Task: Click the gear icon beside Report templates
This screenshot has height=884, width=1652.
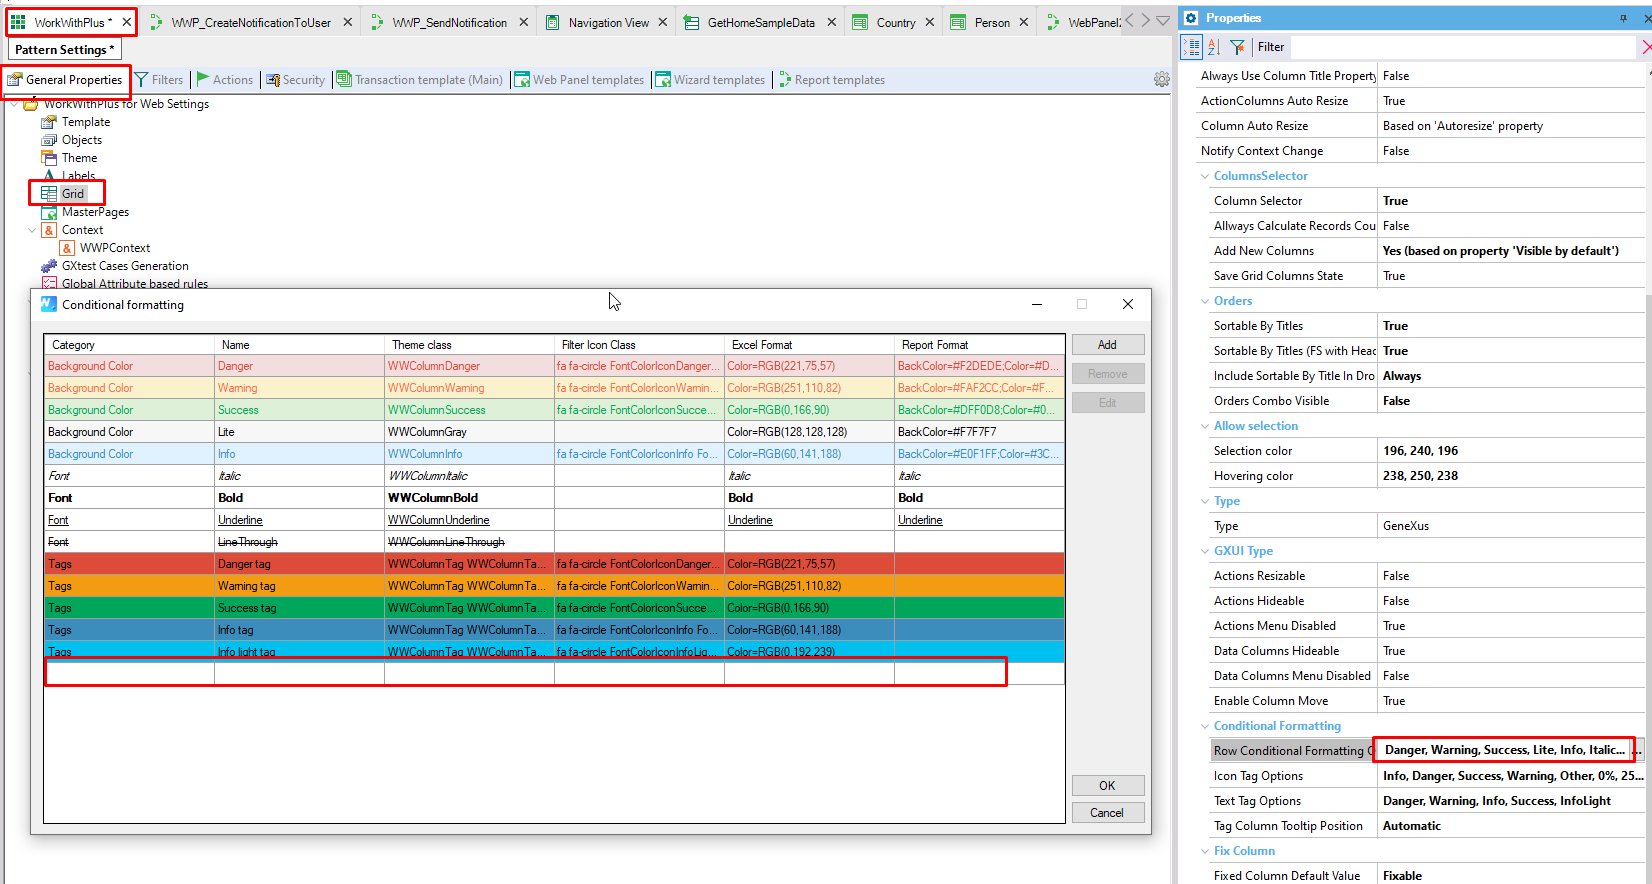Action: [x=1161, y=79]
